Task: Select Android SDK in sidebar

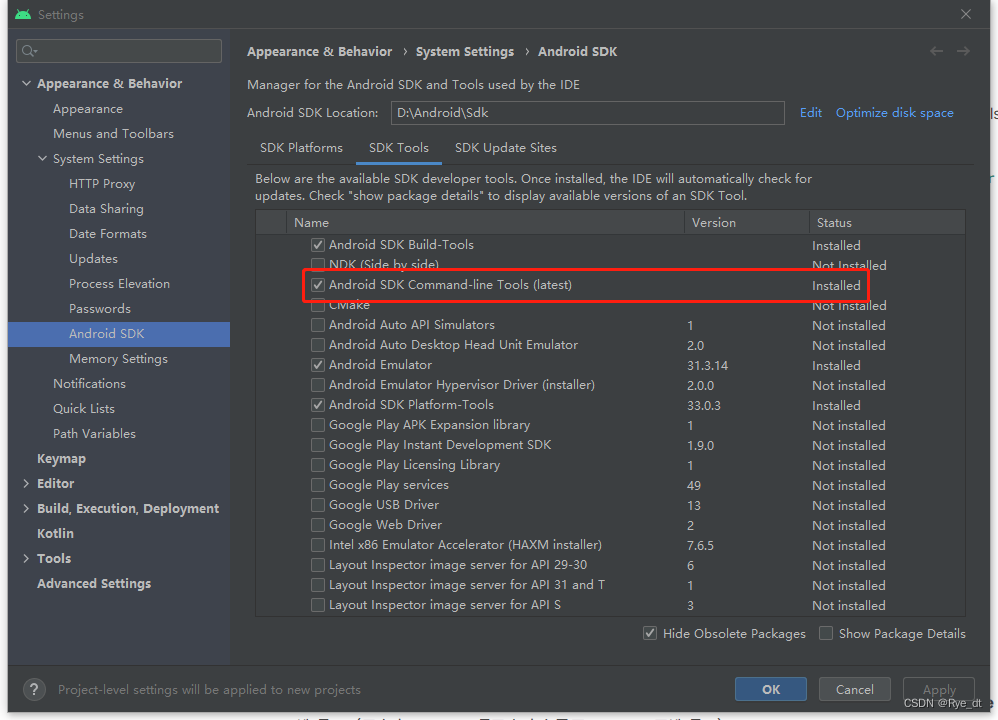Action: click(119, 334)
